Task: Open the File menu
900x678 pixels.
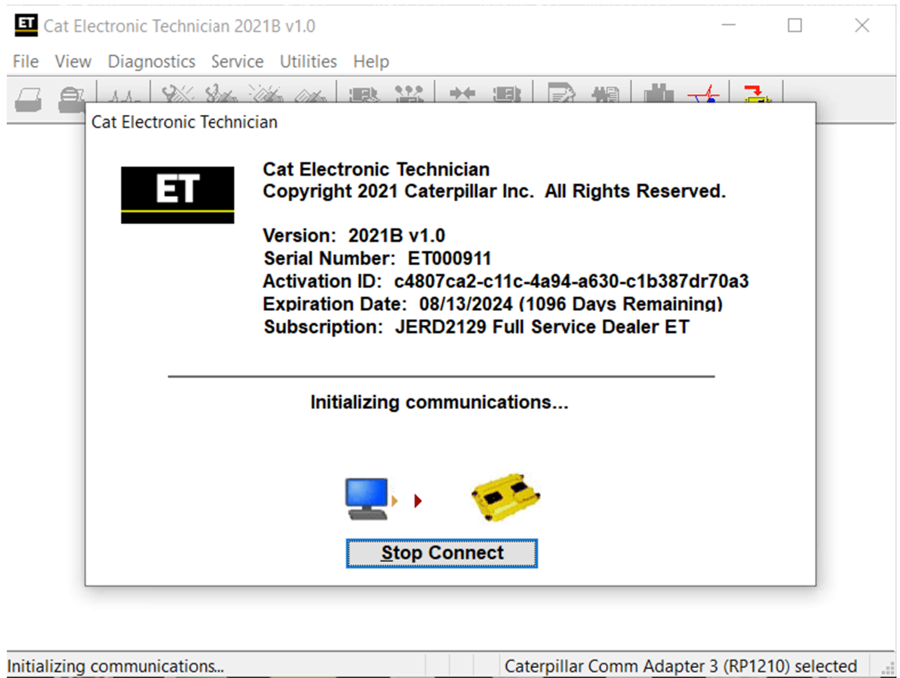Action: coord(26,61)
